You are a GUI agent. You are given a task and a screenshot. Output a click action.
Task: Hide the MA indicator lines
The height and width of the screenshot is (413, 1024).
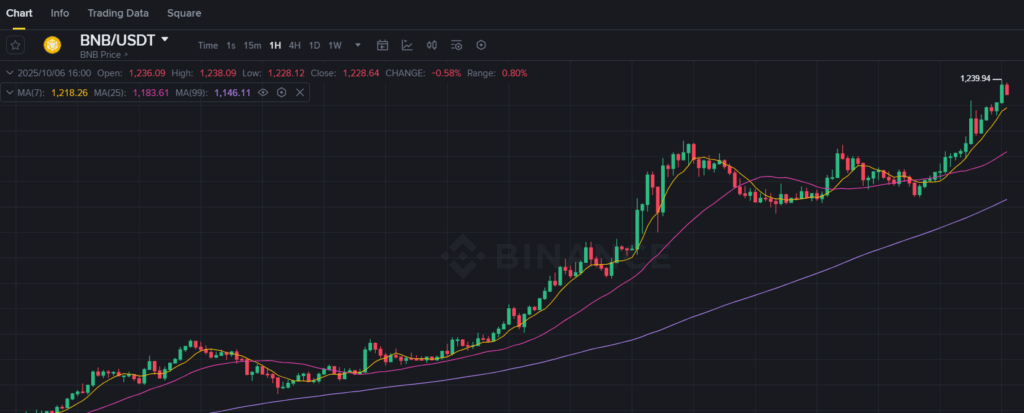[x=263, y=92]
